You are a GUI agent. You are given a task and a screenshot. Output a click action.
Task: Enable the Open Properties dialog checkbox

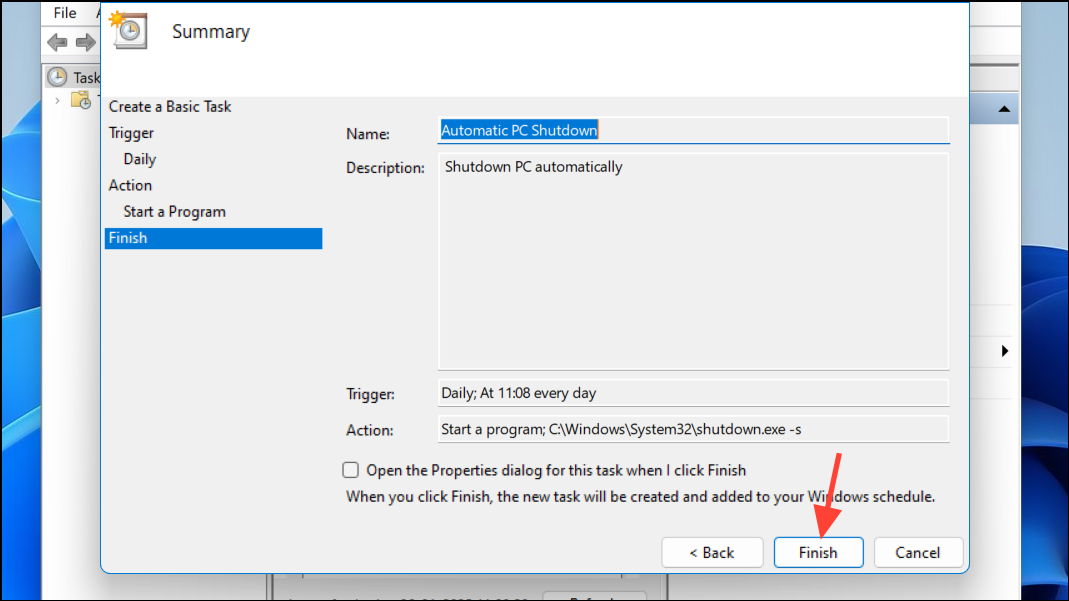coord(351,470)
